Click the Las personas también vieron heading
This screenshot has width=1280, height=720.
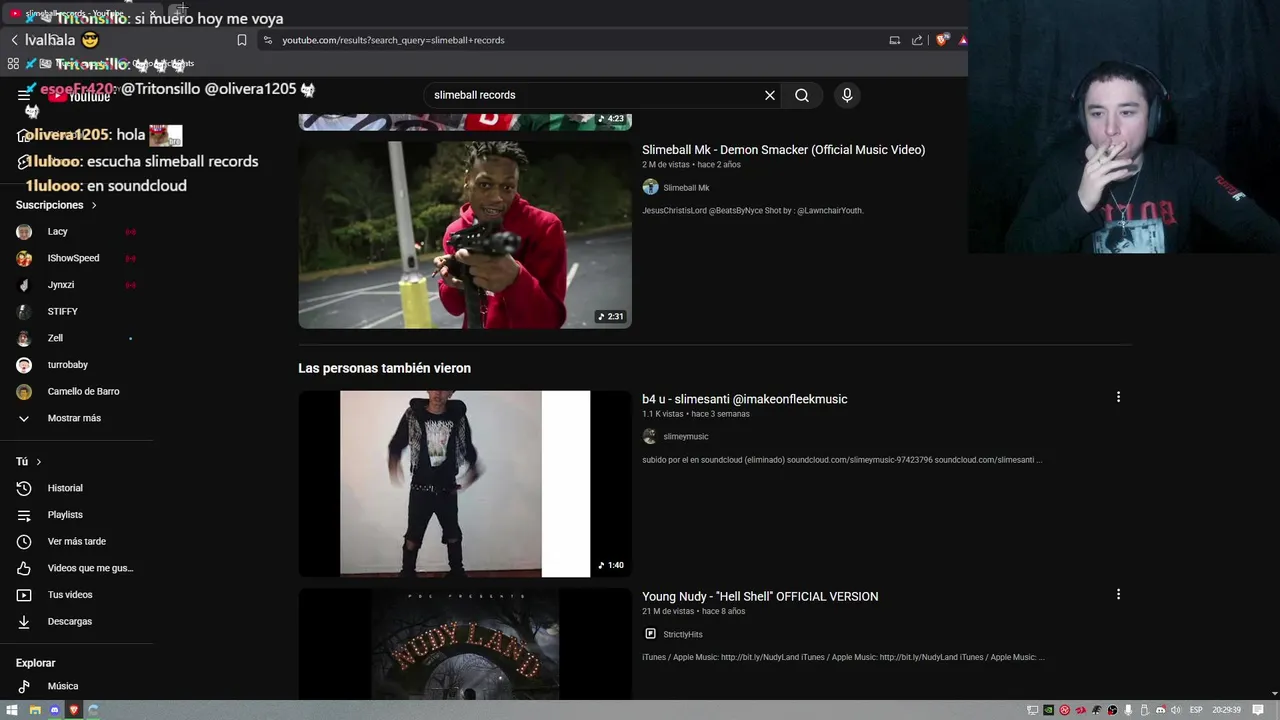pyautogui.click(x=384, y=368)
